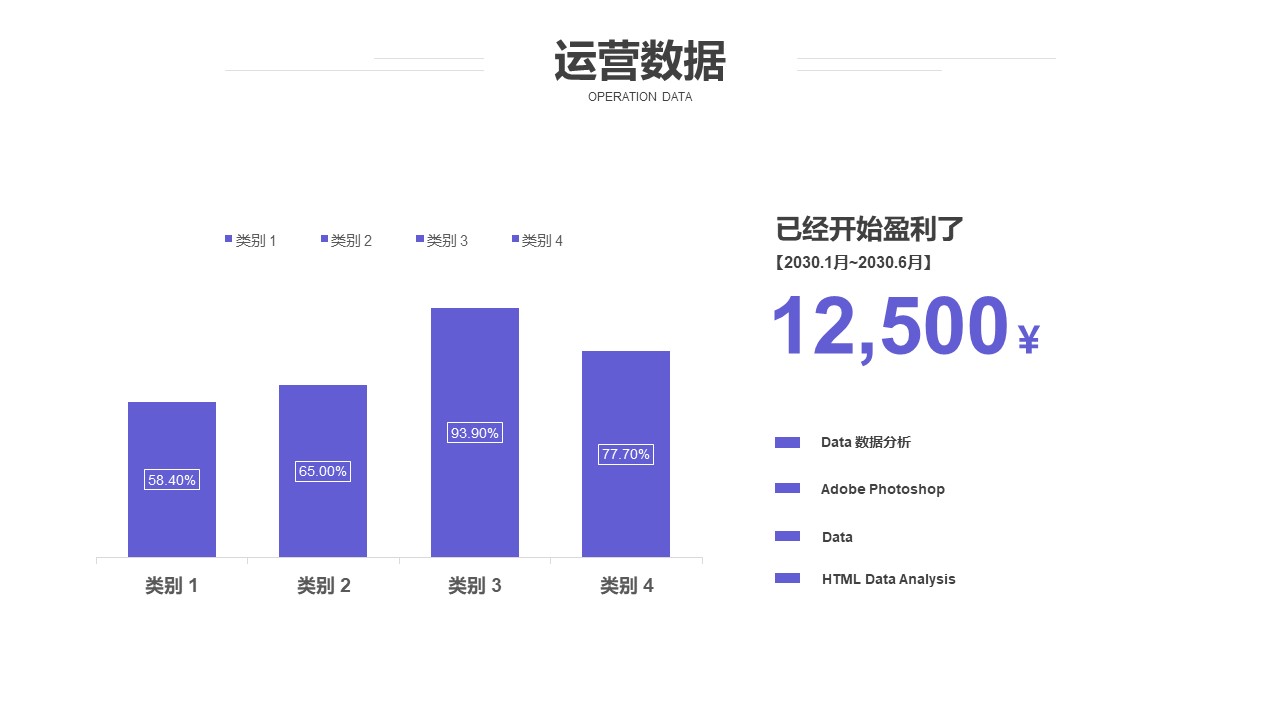Click the 类别 1 axis label

[172, 586]
